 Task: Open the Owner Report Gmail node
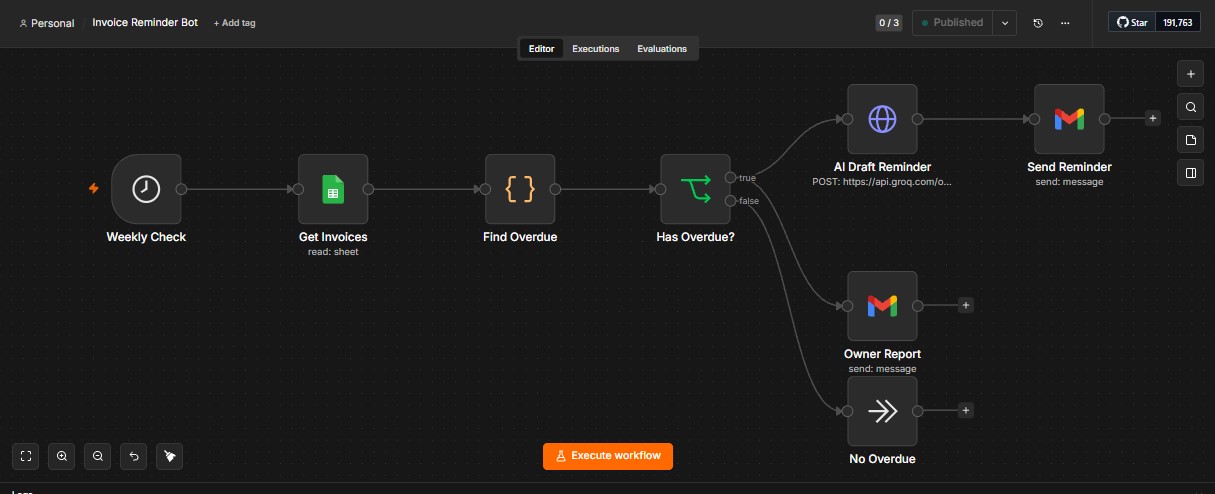tap(882, 306)
